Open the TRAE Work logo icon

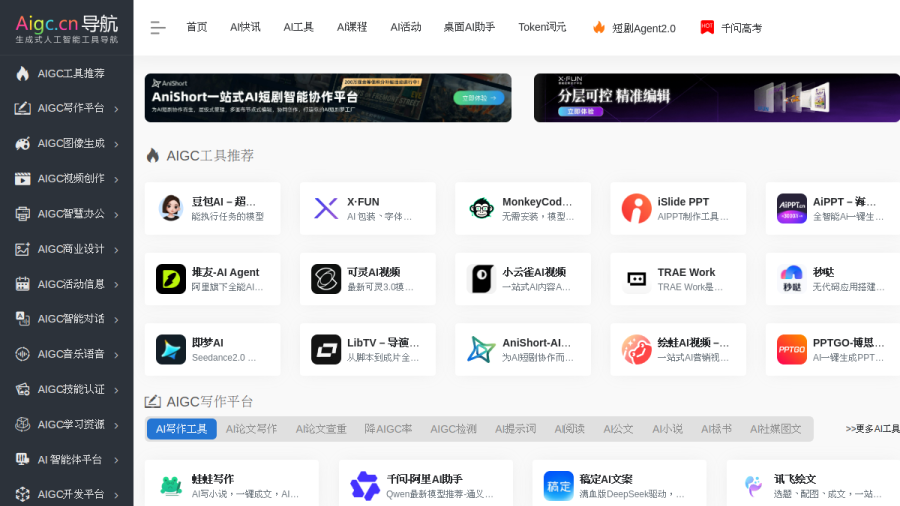(x=637, y=279)
